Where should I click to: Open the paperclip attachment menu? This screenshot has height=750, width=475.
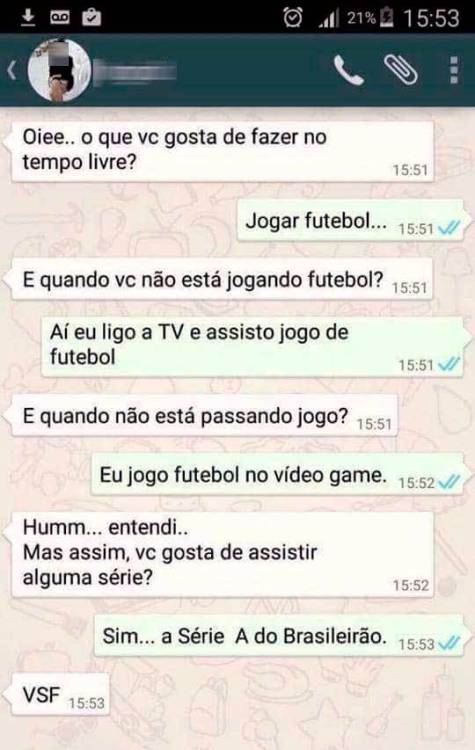point(401,70)
